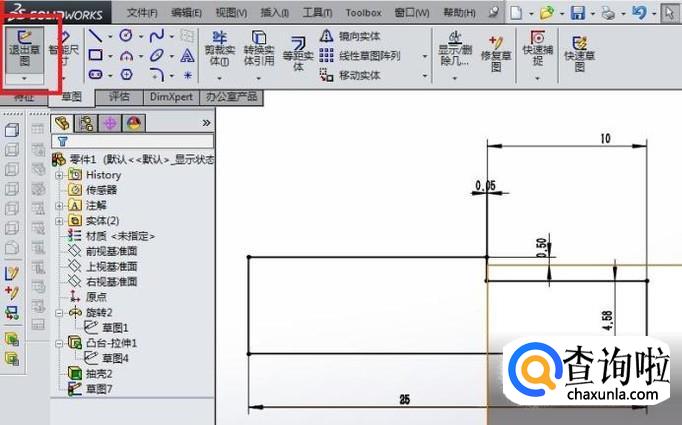Open dropdown below Exit Sketch button

(24, 79)
